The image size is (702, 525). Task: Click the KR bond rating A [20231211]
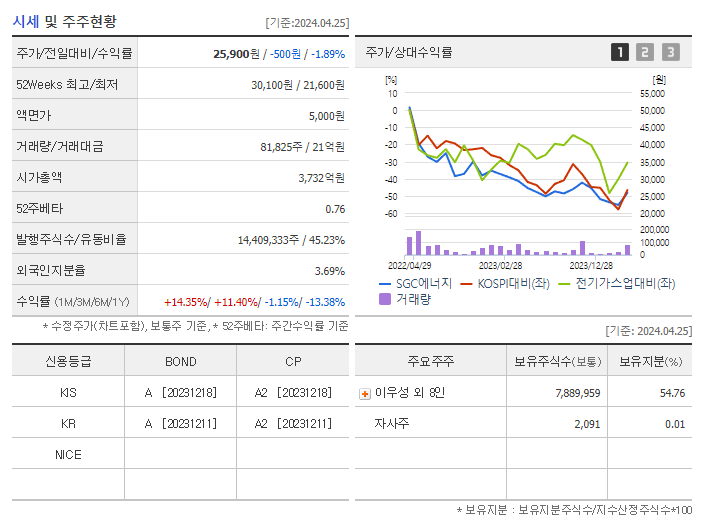[180, 424]
